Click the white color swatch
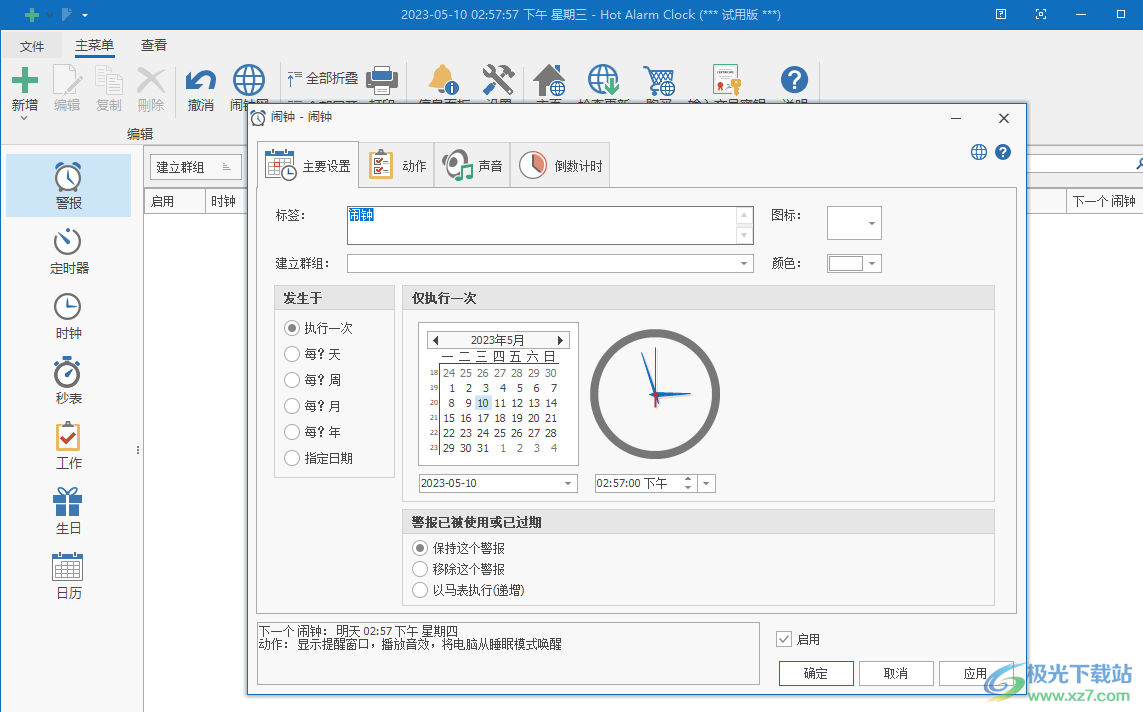 pyautogui.click(x=846, y=263)
